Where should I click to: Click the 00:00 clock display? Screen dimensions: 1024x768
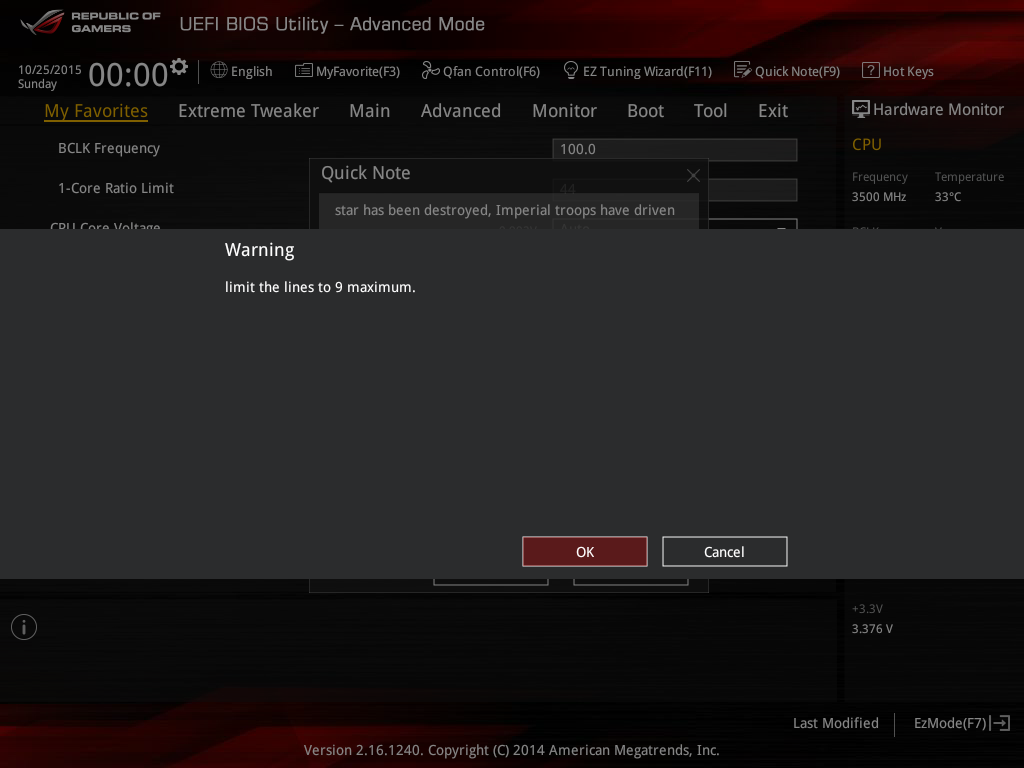pos(128,74)
